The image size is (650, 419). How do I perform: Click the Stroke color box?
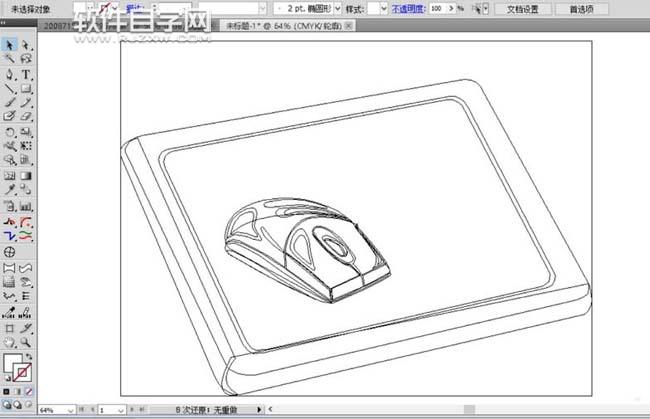22,372
